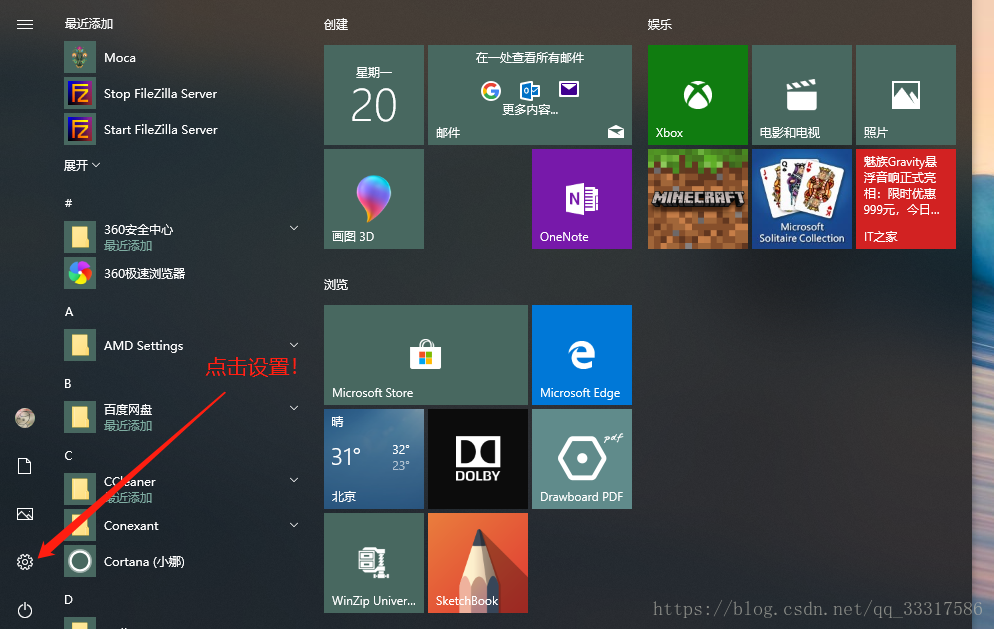Open the Drawboard PDF tile
The image size is (994, 629).
pyautogui.click(x=582, y=459)
